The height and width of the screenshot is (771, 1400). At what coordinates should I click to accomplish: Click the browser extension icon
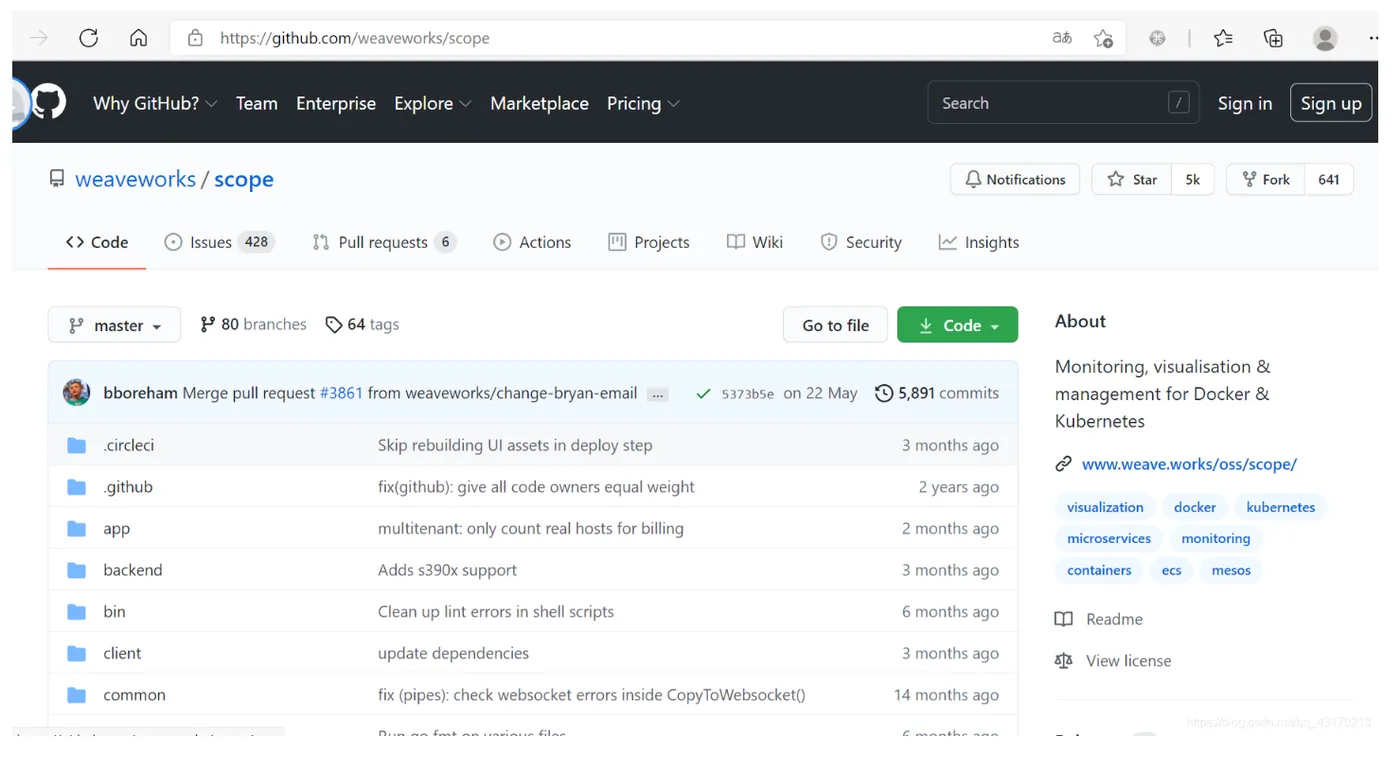point(1157,38)
